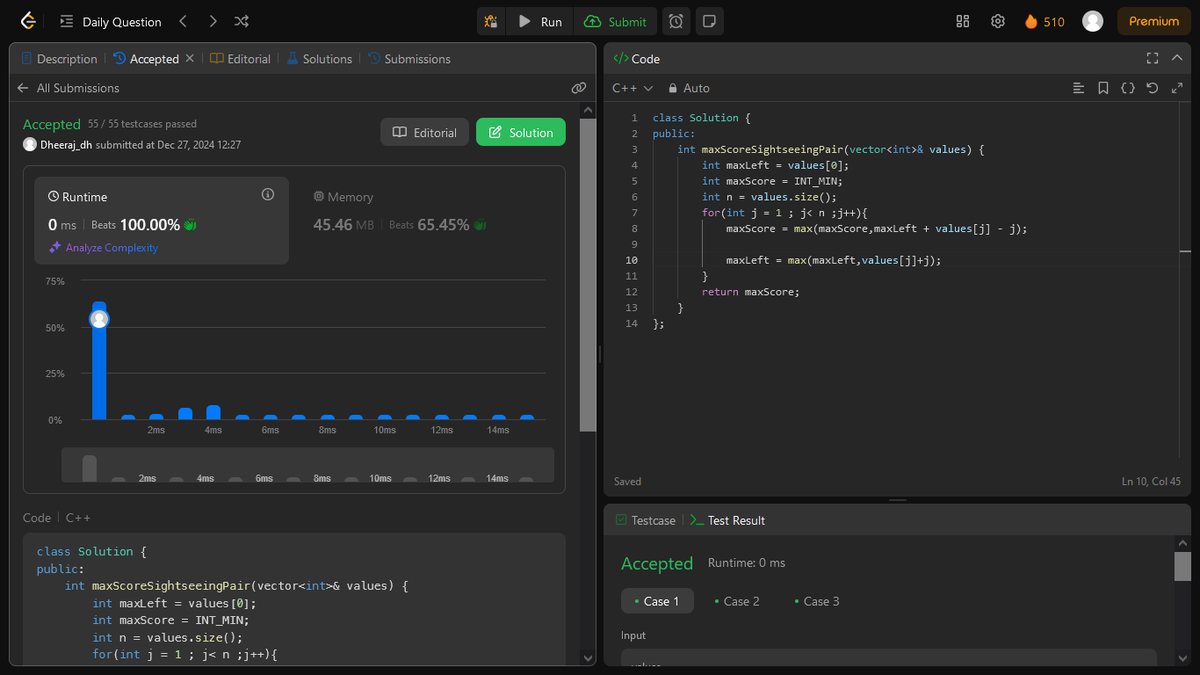Click the curly braces icon
1200x675 pixels.
[1127, 88]
